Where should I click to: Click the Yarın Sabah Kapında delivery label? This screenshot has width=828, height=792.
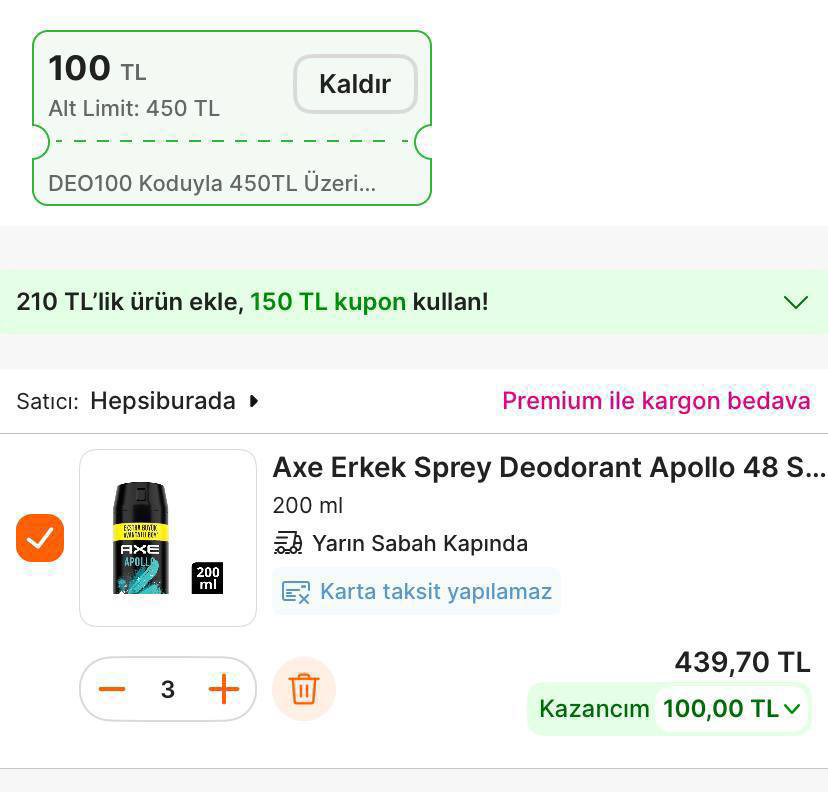420,543
